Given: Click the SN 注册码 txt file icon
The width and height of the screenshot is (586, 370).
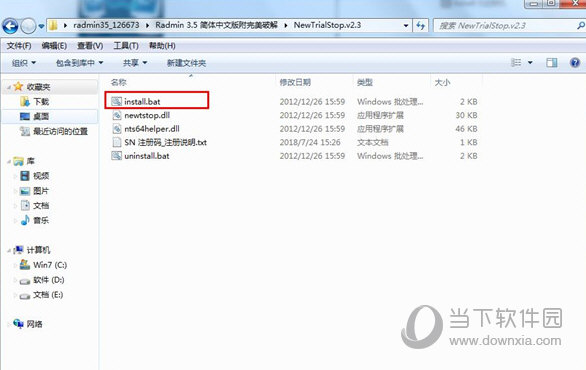Looking at the screenshot, I should tap(117, 142).
